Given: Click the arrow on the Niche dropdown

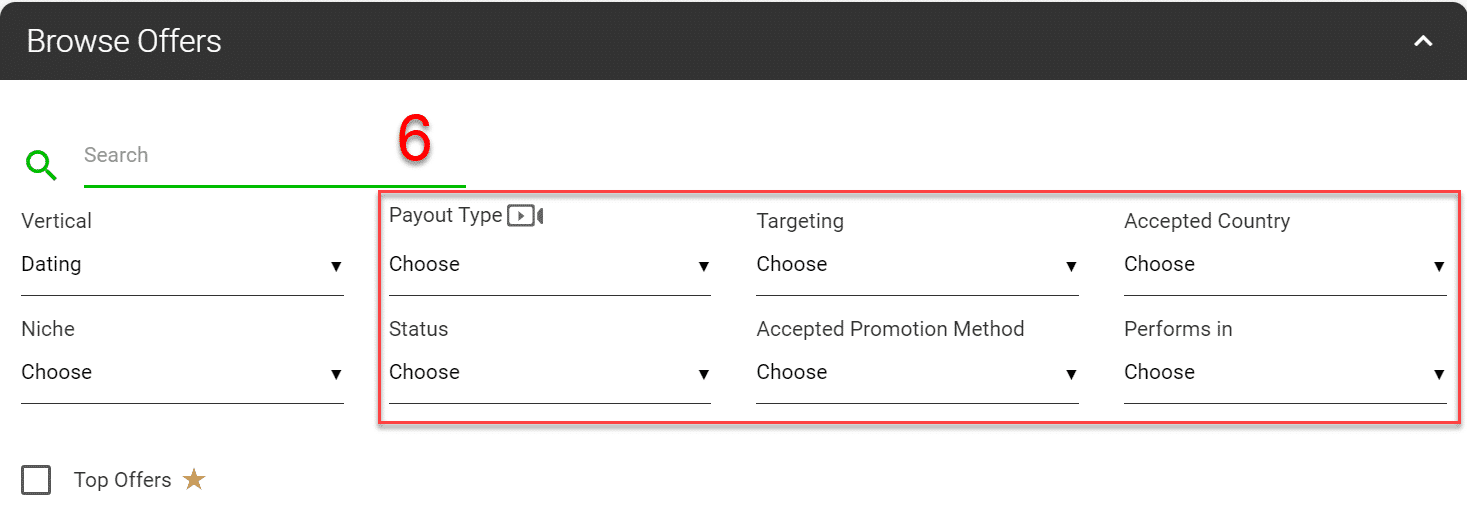Looking at the screenshot, I should tap(336, 374).
